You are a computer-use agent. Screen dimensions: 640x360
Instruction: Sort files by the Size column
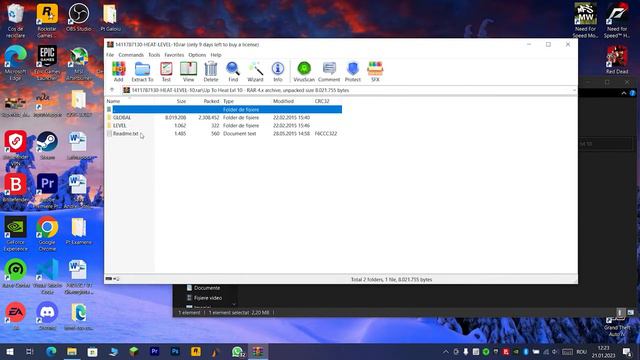pyautogui.click(x=181, y=101)
